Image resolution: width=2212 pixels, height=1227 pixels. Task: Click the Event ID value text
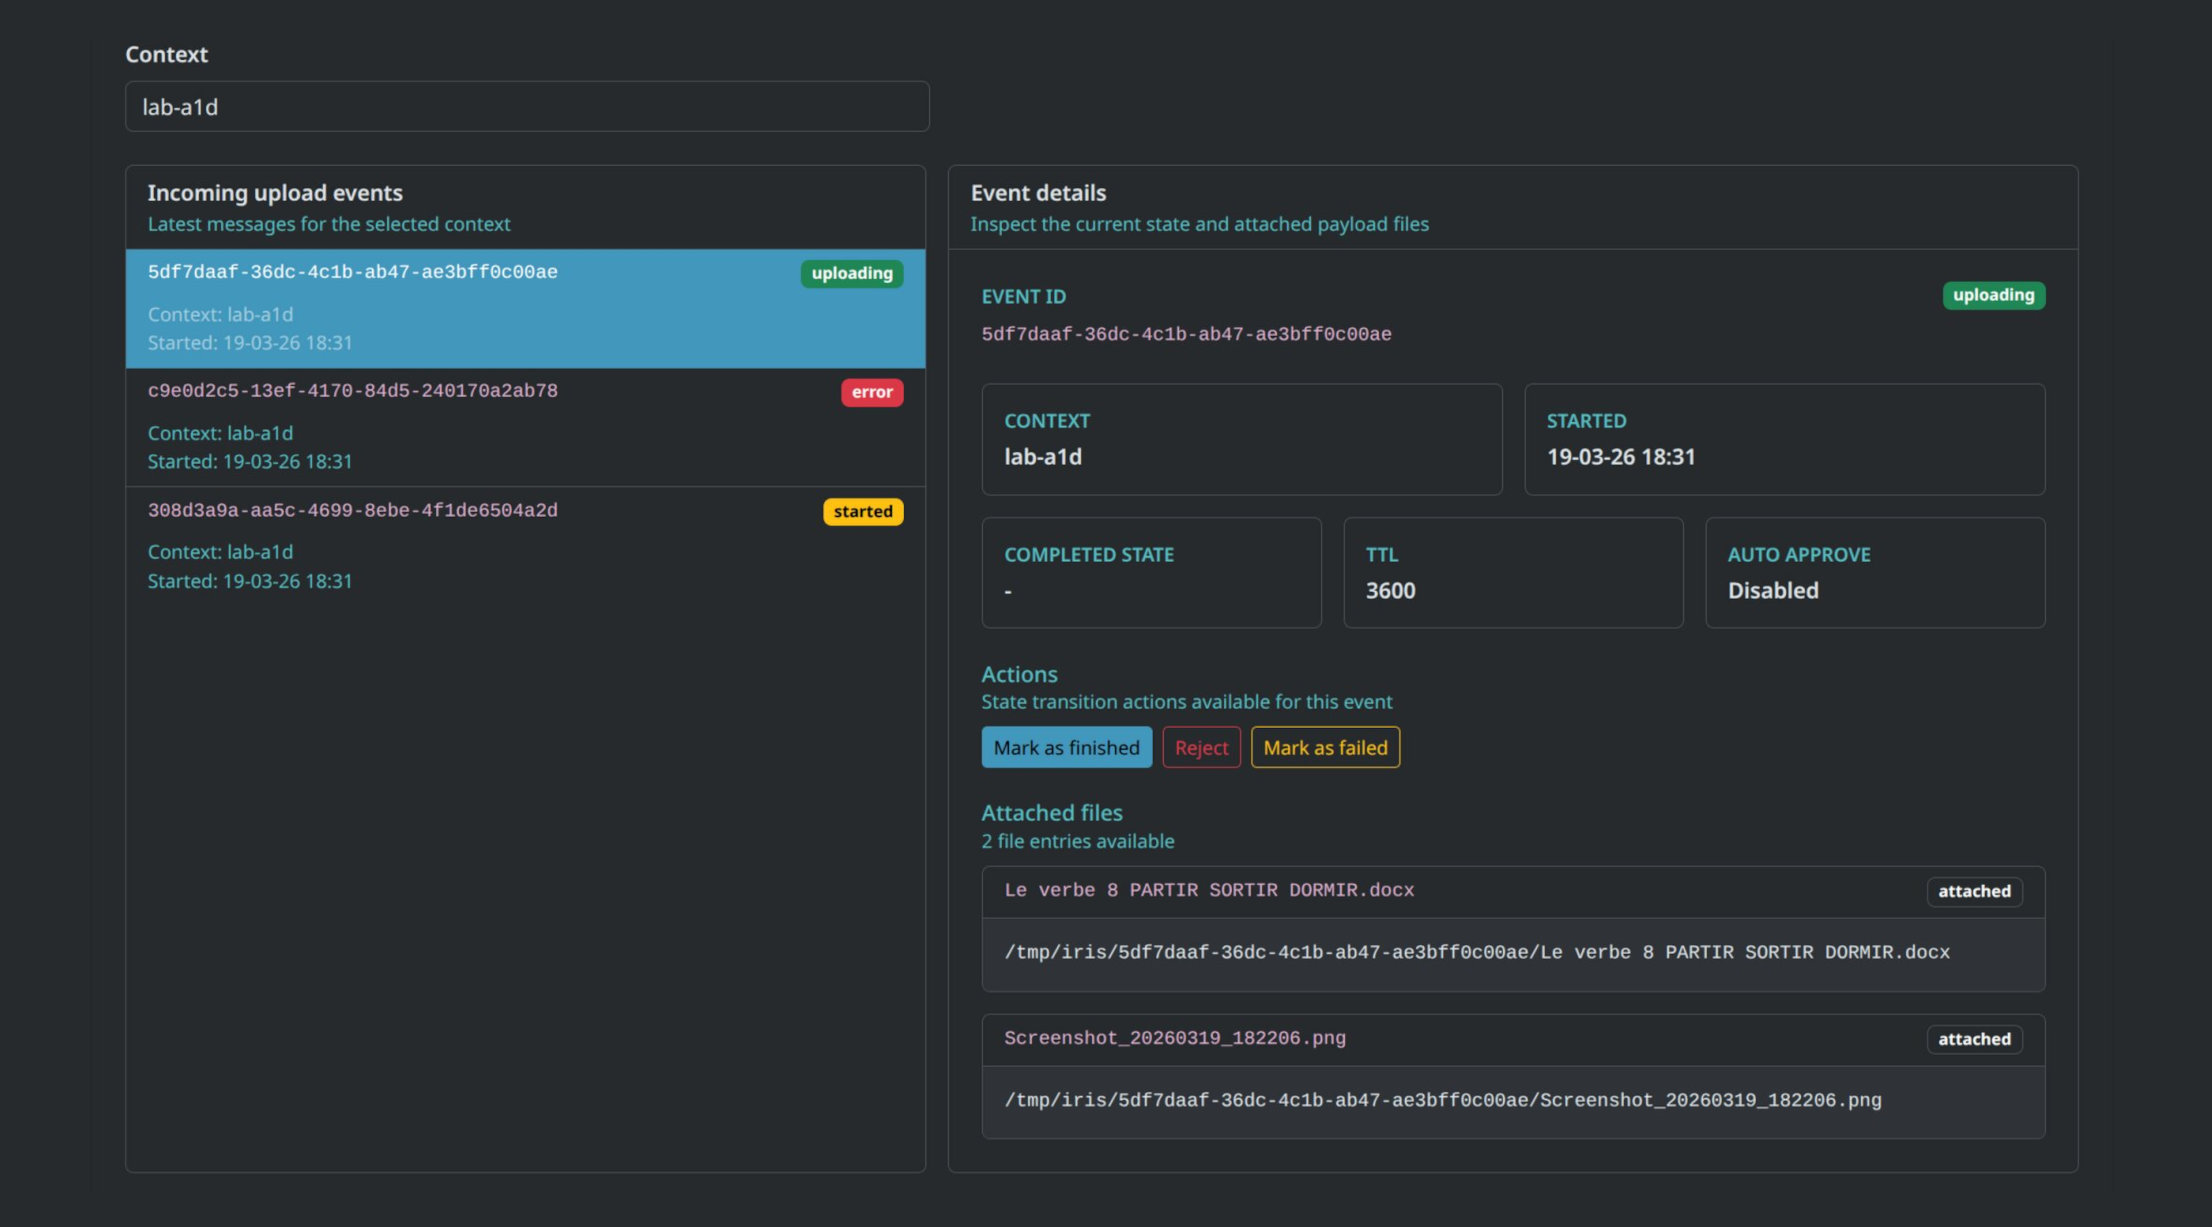click(x=1186, y=334)
